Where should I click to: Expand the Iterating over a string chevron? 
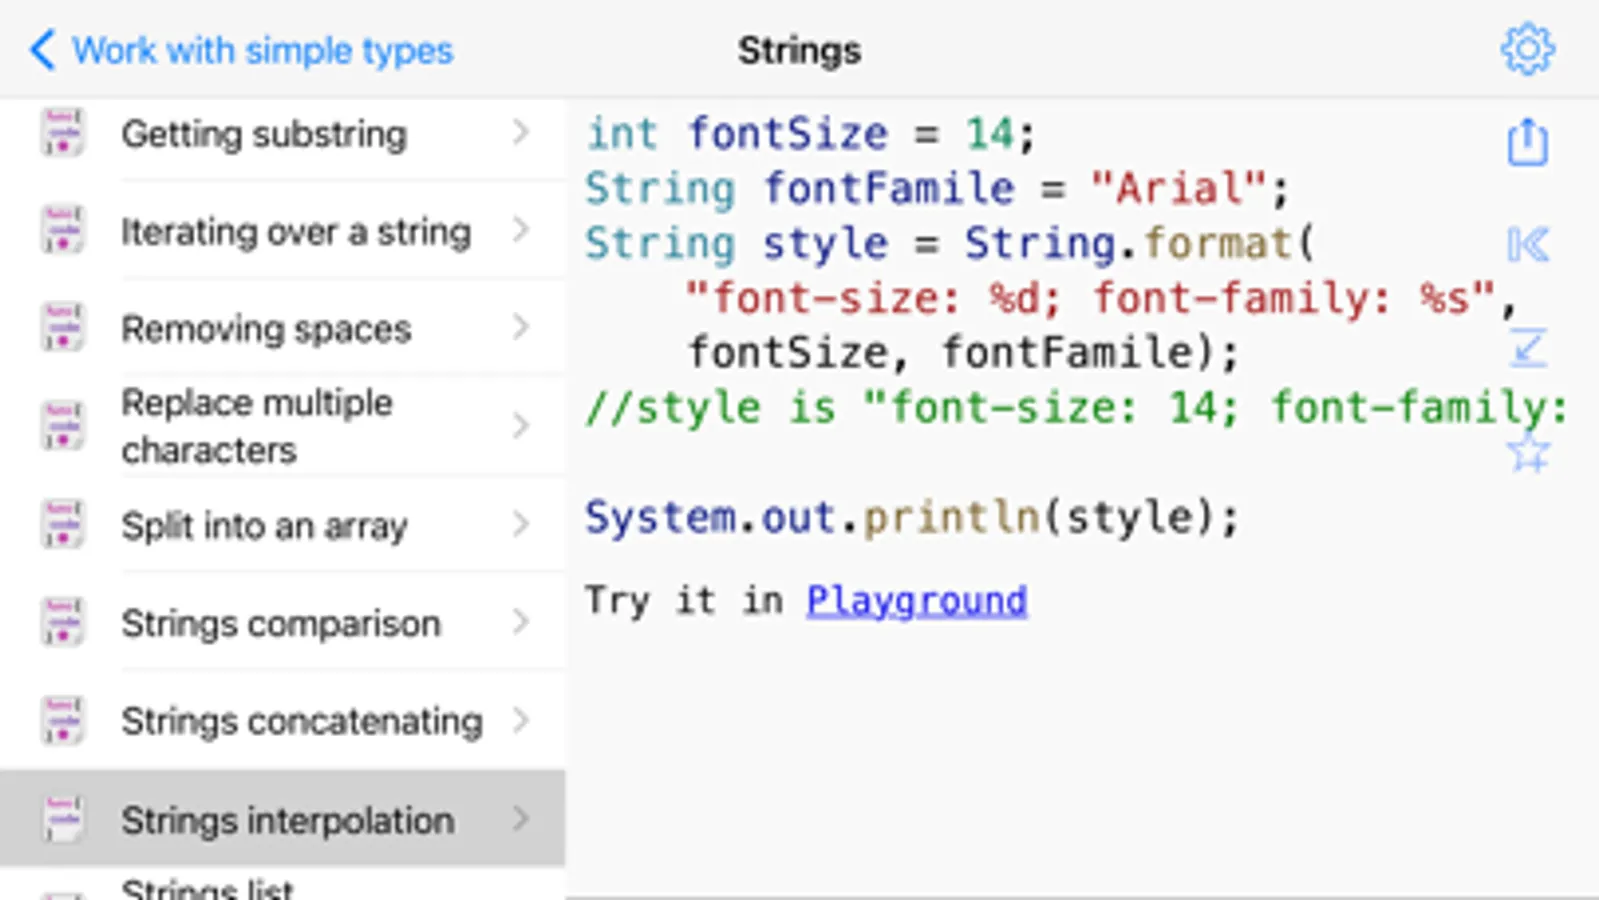pyautogui.click(x=520, y=230)
